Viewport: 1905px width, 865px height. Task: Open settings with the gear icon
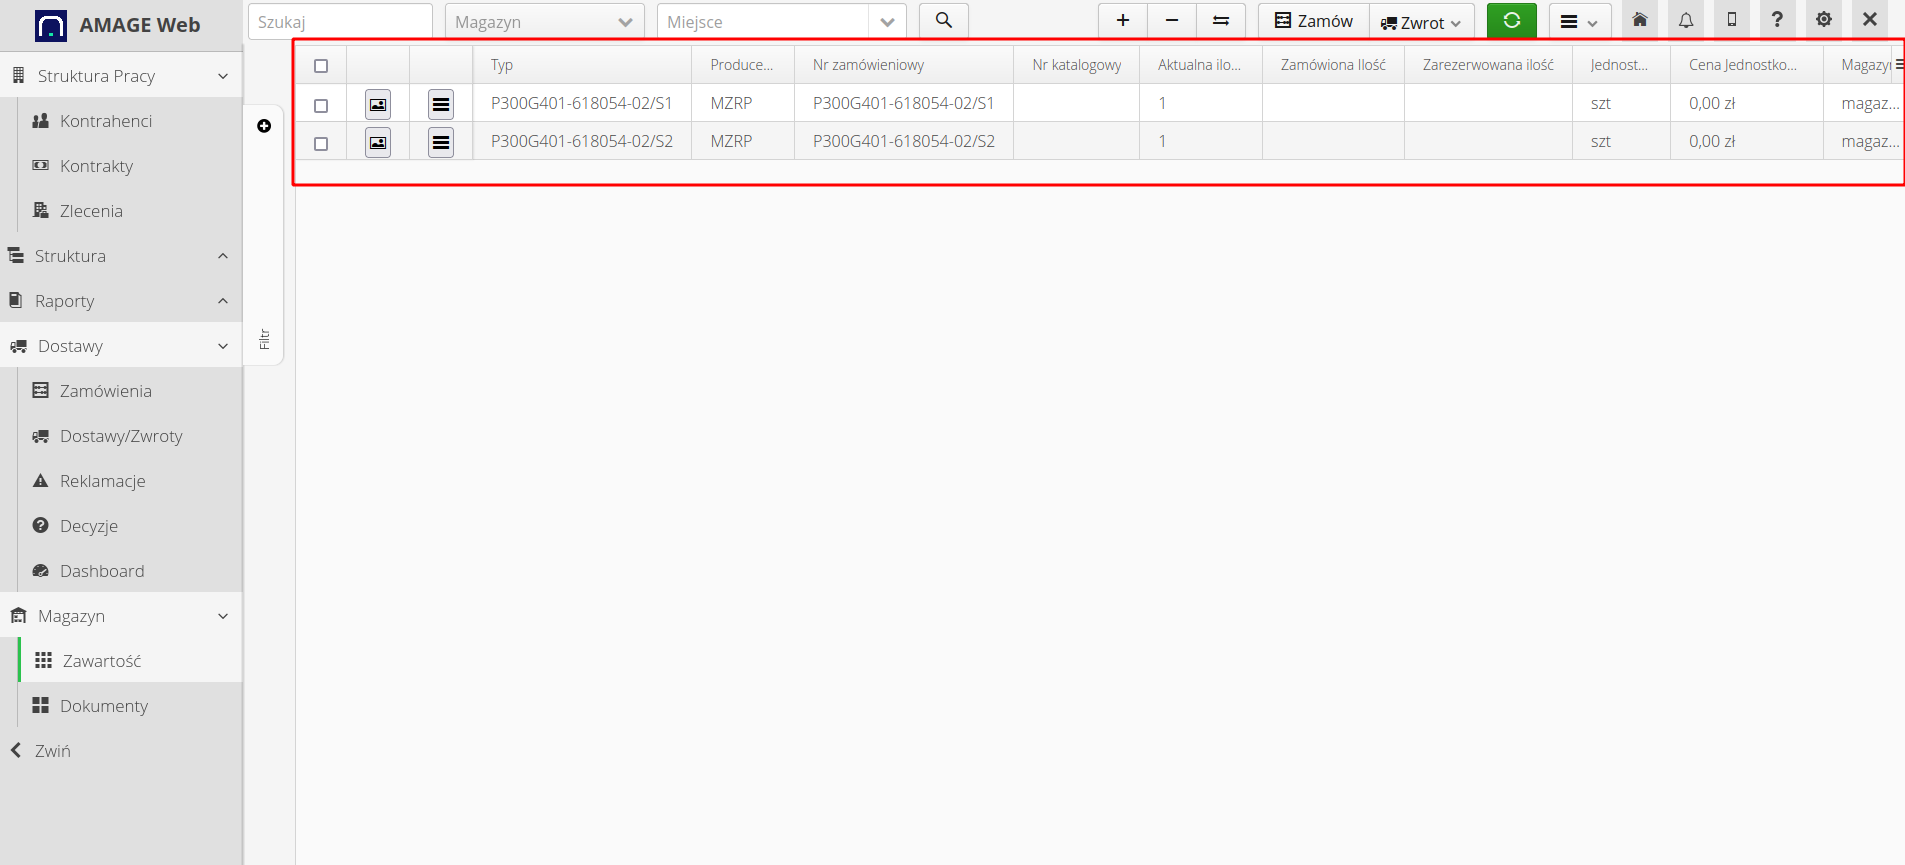point(1824,21)
